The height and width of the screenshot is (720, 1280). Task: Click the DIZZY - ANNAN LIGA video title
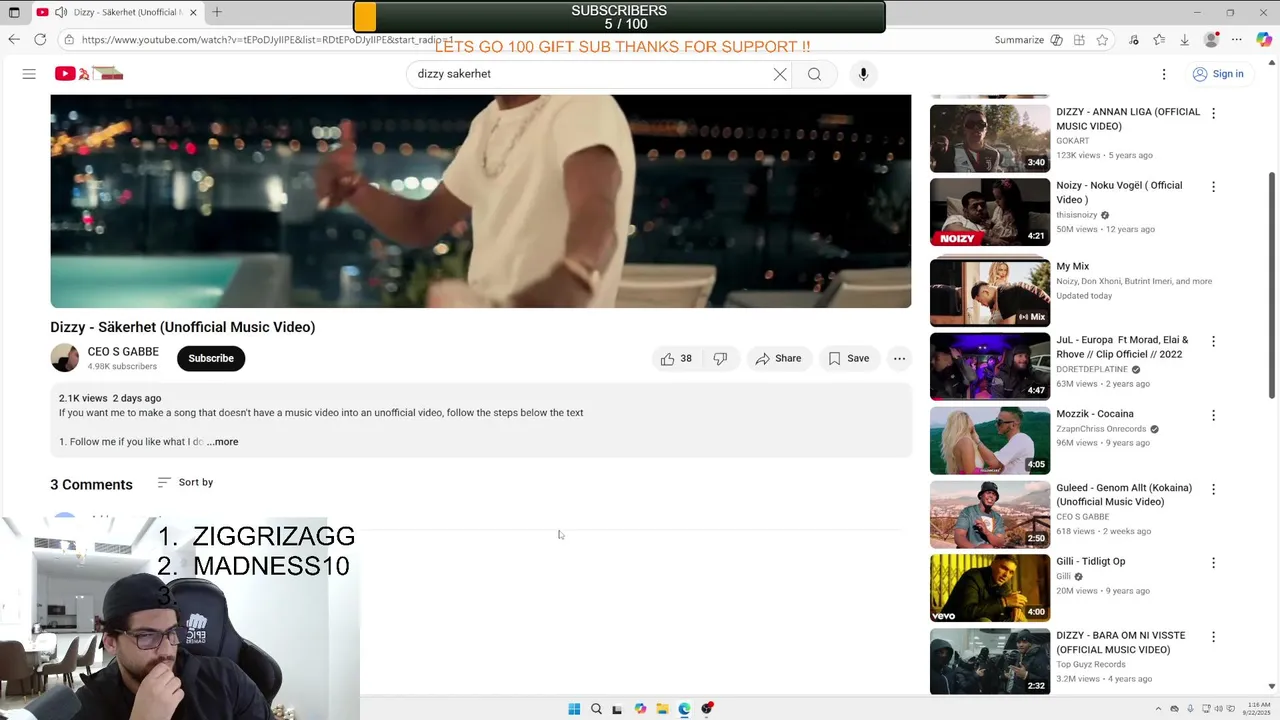tap(1128, 119)
